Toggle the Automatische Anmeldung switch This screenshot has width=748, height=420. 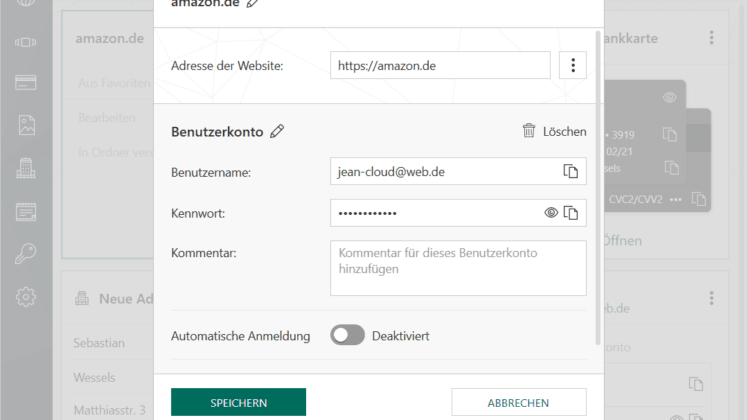(347, 335)
